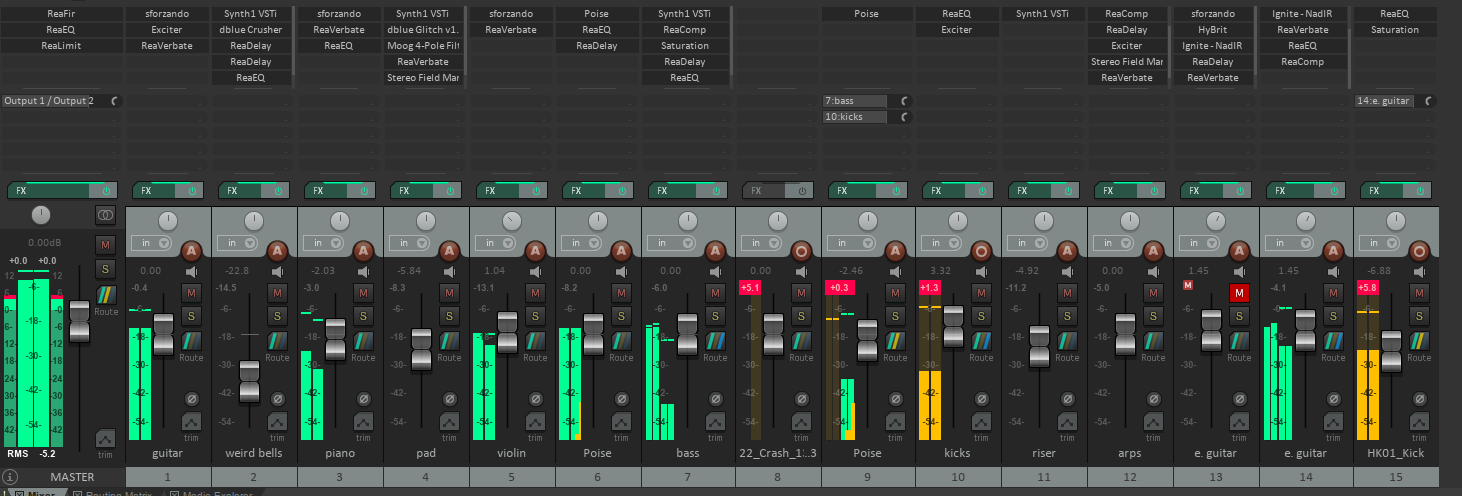Open input dropdown on the pad track
The width and height of the screenshot is (1462, 496).
[410, 242]
